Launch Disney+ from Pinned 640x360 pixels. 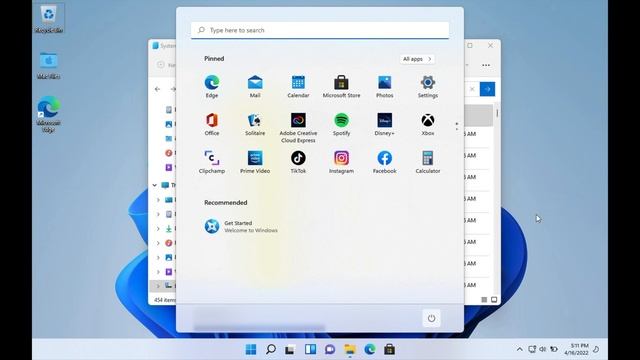click(x=384, y=124)
